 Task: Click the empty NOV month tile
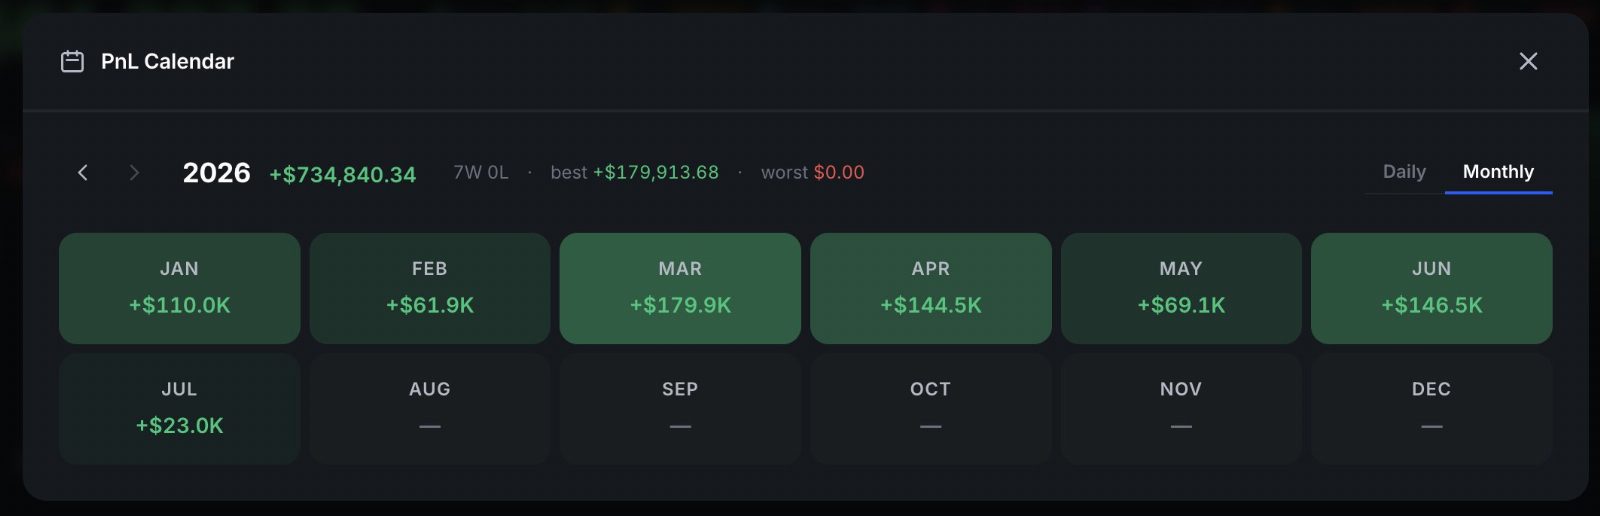coord(1181,408)
